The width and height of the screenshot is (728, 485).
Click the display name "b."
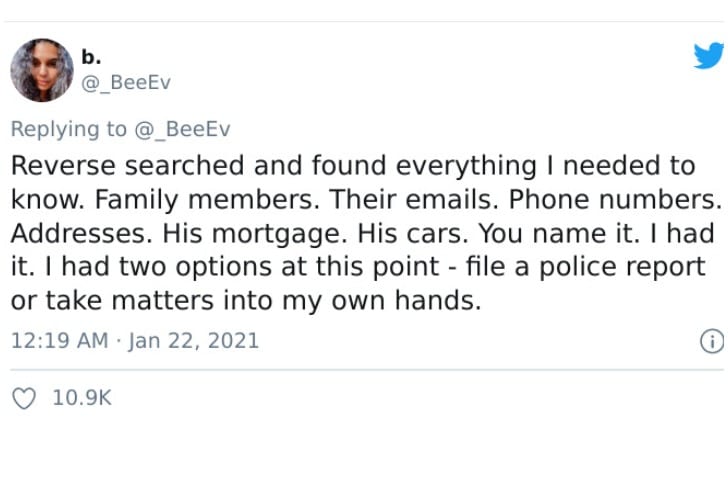tap(91, 57)
